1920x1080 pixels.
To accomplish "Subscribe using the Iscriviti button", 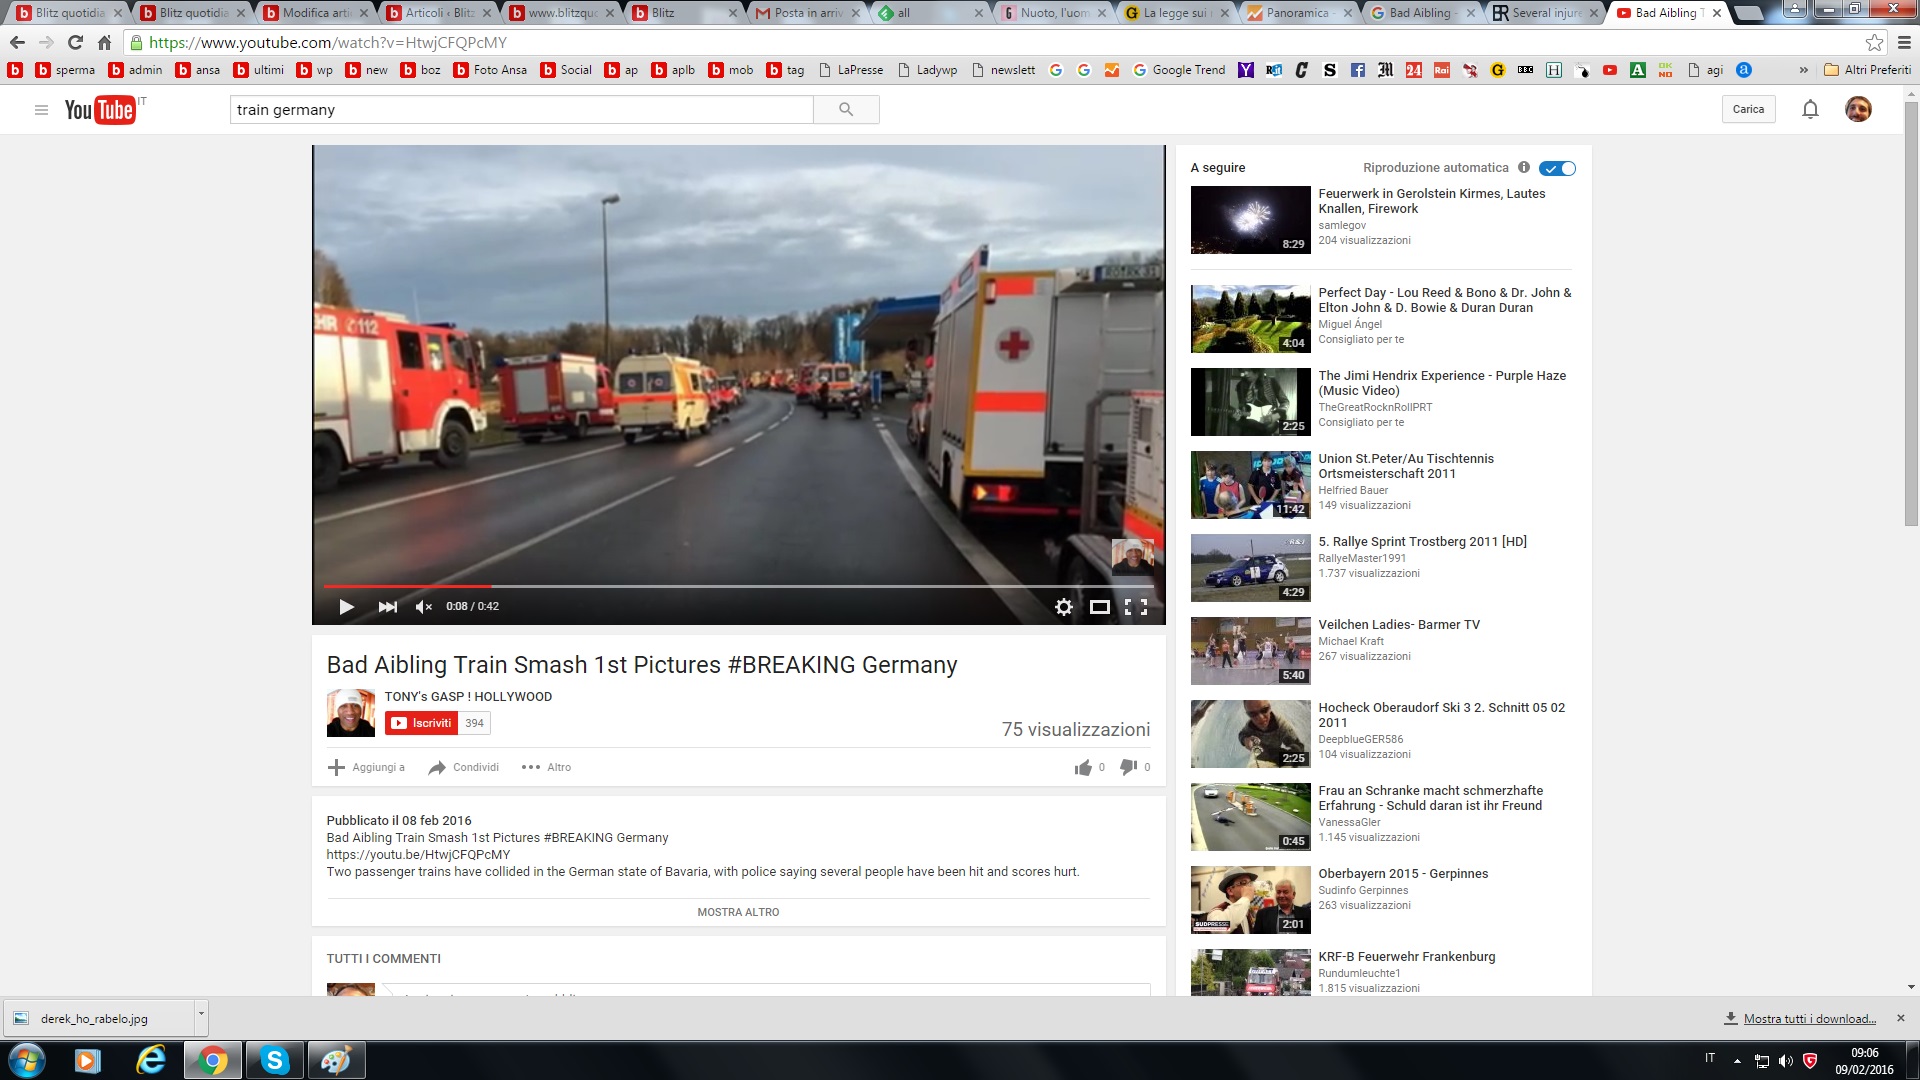I will (x=421, y=723).
